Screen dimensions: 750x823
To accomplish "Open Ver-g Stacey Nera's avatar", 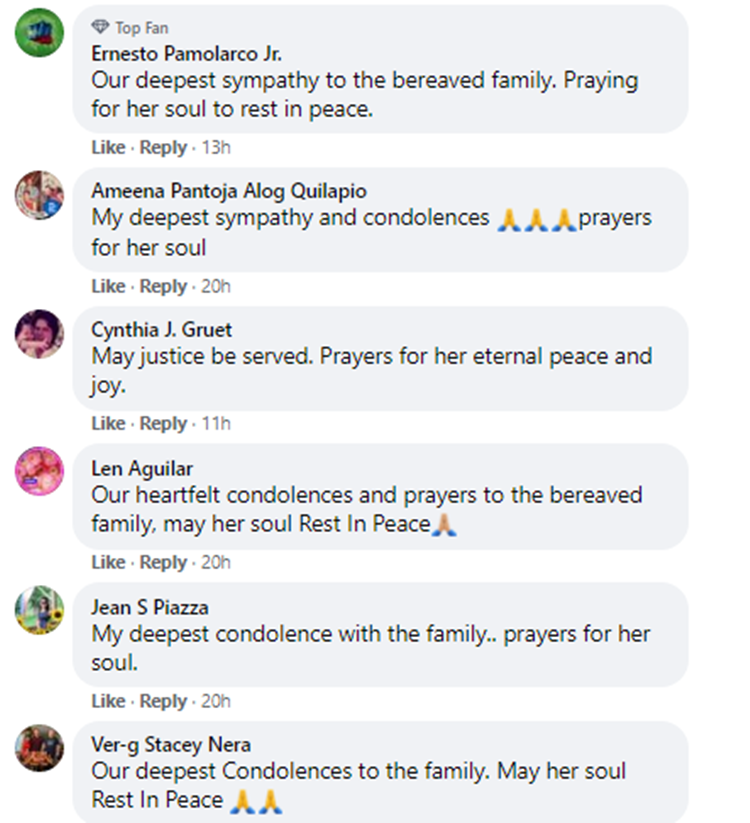I will pos(39,749).
